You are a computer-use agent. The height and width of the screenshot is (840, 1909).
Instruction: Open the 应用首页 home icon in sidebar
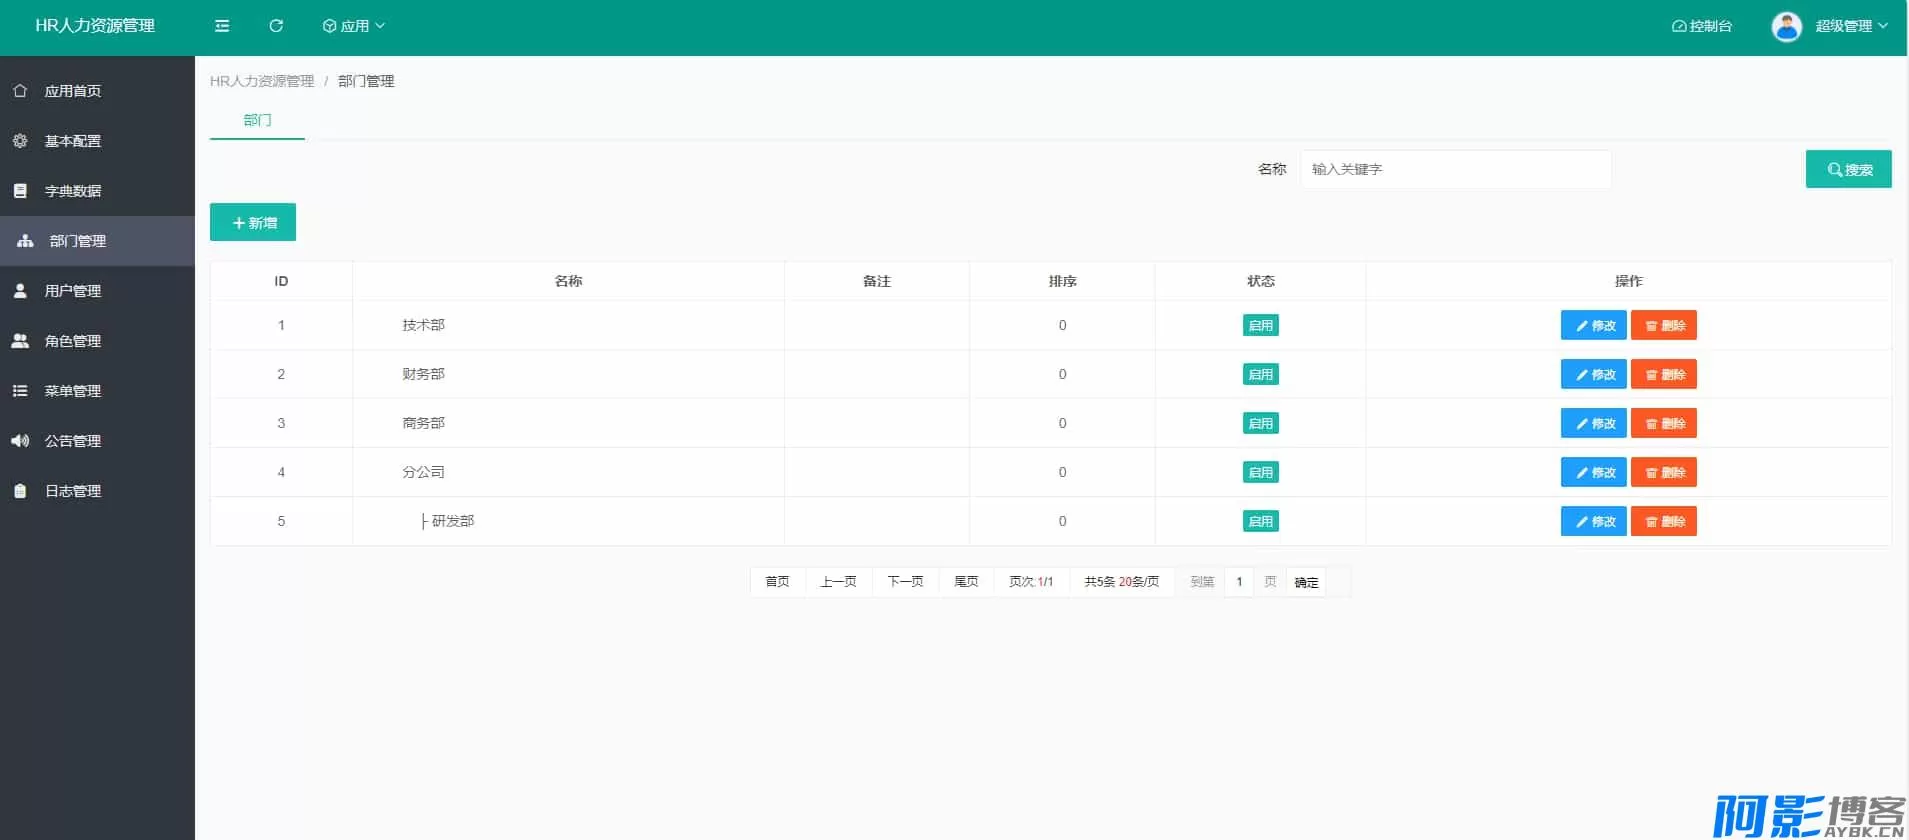pyautogui.click(x=20, y=91)
